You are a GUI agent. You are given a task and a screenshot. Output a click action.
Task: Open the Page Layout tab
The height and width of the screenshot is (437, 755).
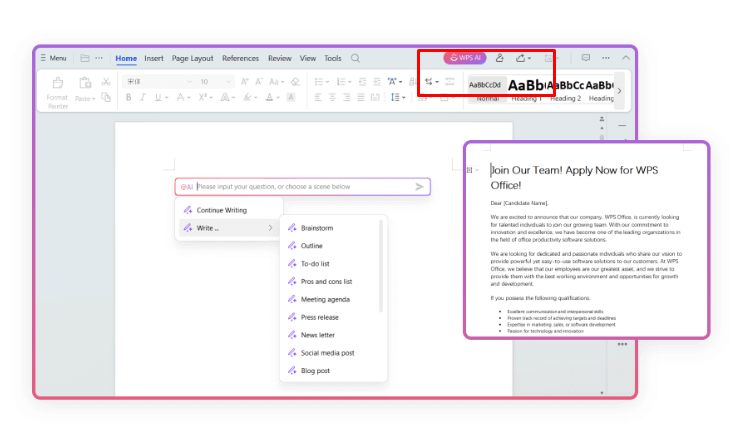coord(193,58)
